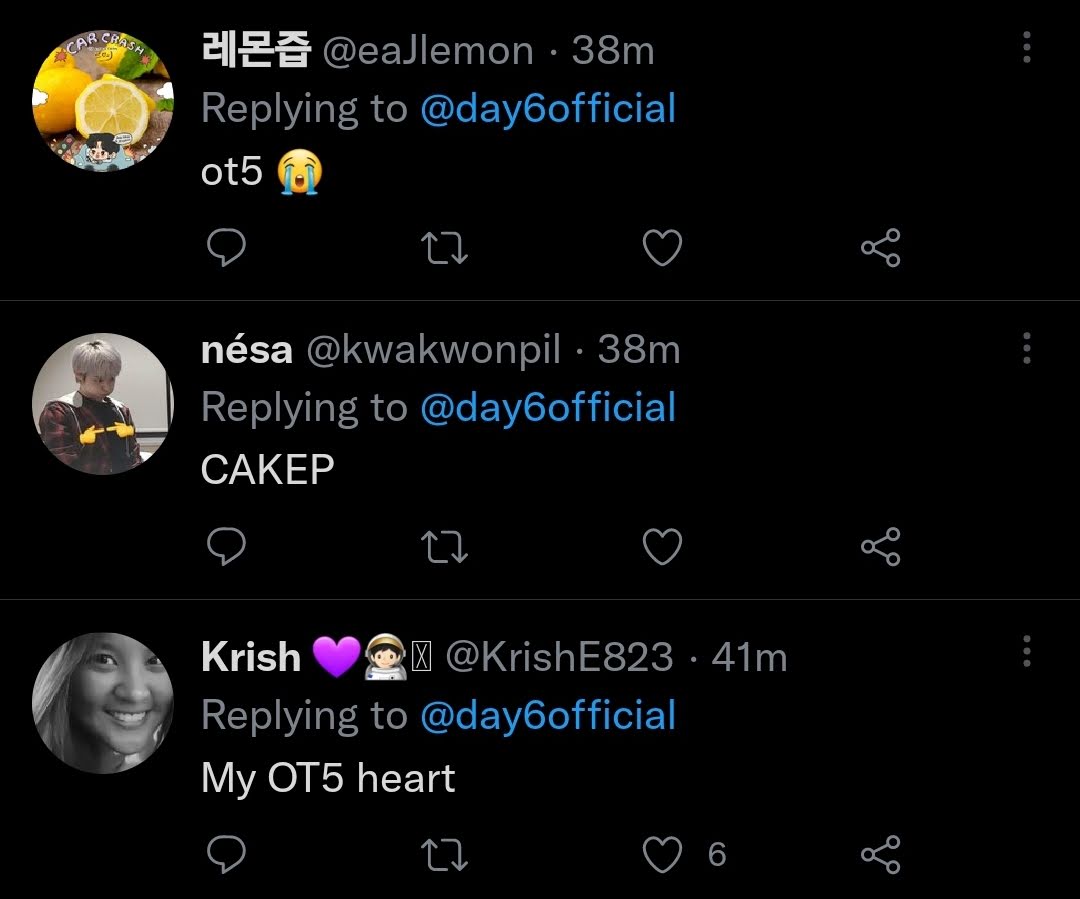Open more options for eaJlemon tweet
This screenshot has width=1080, height=899.
[x=1026, y=48]
